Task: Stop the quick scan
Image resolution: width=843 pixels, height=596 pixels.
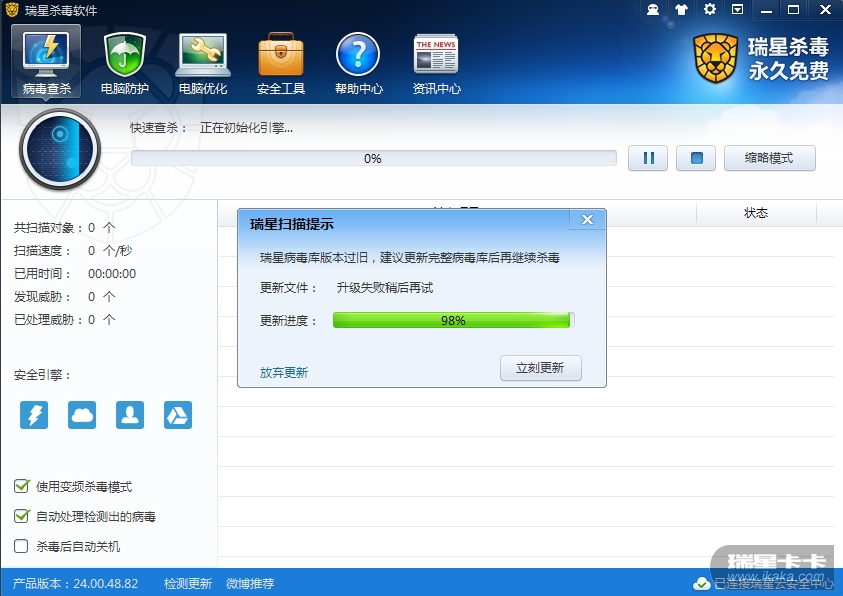Action: click(x=696, y=158)
